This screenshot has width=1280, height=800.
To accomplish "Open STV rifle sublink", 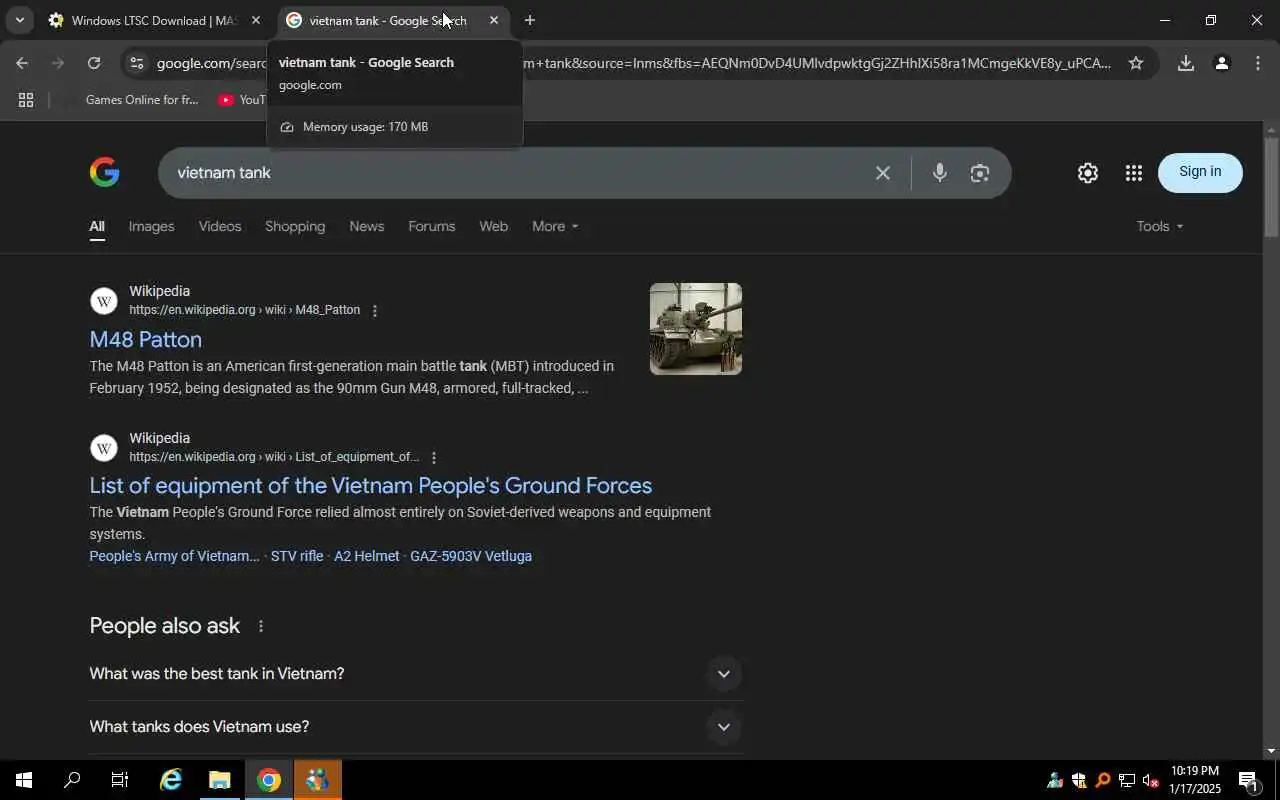I will pyautogui.click(x=297, y=556).
